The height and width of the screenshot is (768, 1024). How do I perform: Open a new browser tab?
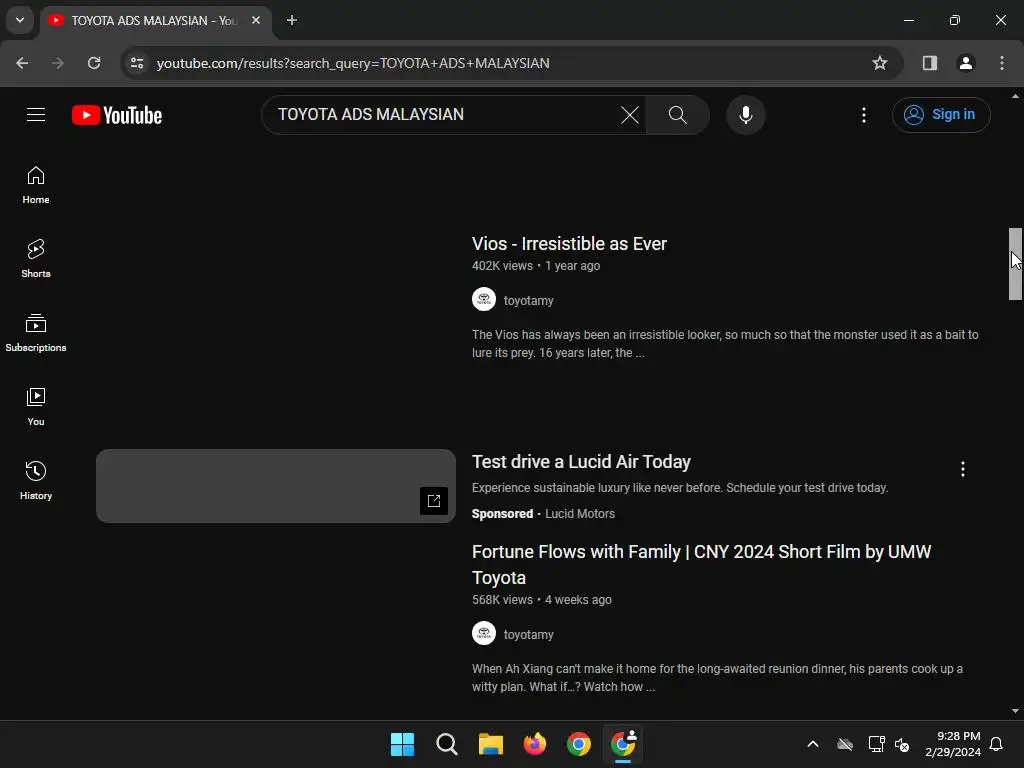click(x=292, y=20)
